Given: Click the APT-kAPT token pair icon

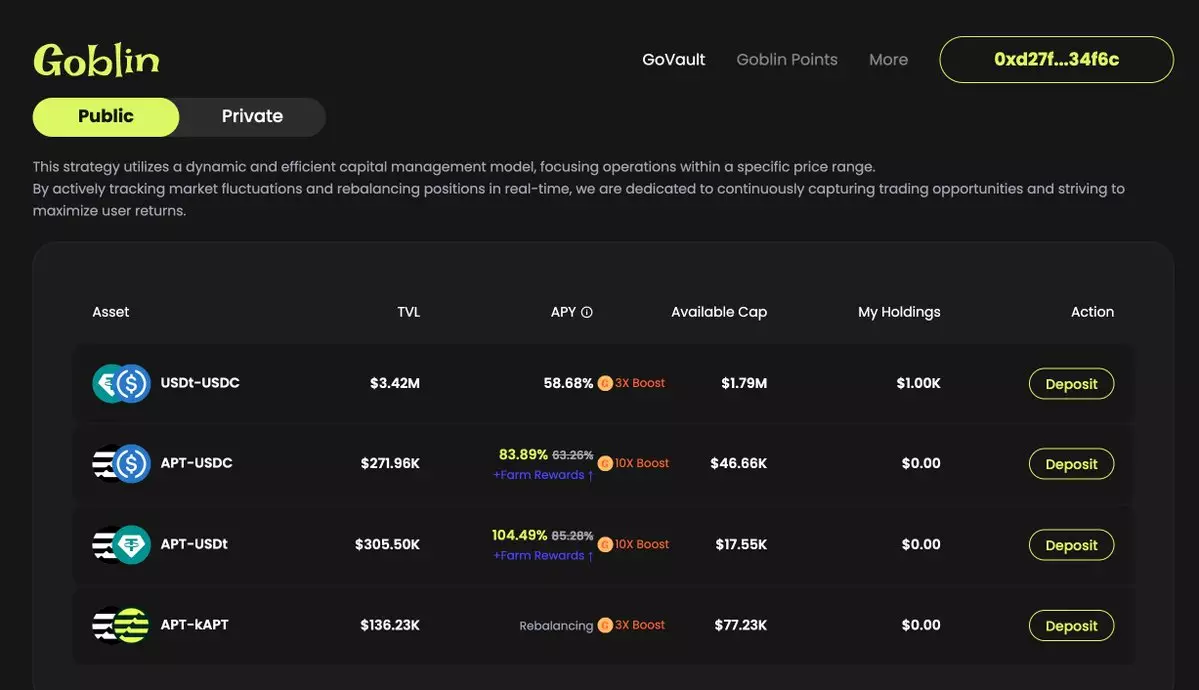Looking at the screenshot, I should [121, 625].
